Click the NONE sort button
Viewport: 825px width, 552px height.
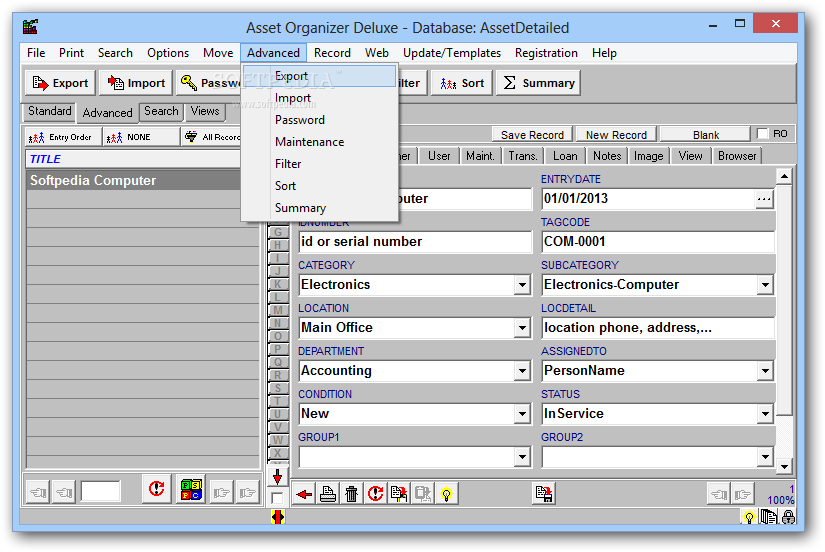pyautogui.click(x=141, y=137)
